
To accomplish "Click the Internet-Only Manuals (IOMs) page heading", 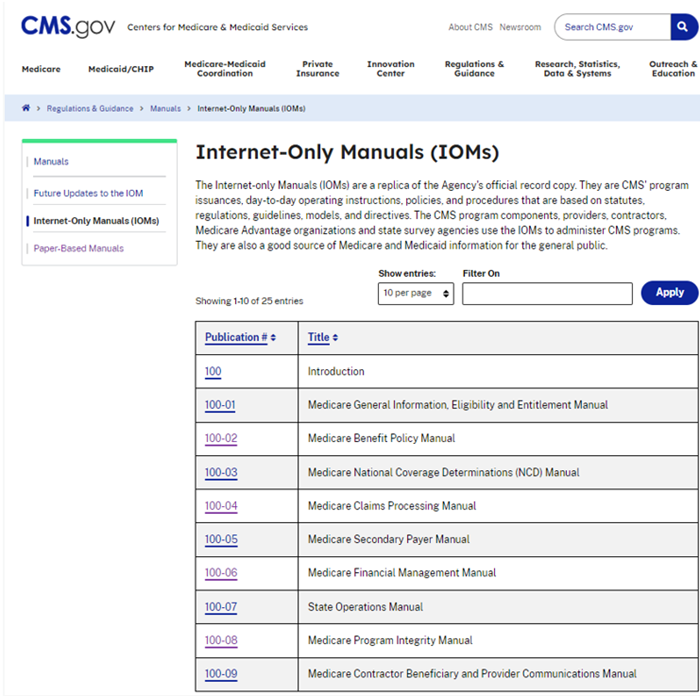I will (347, 152).
